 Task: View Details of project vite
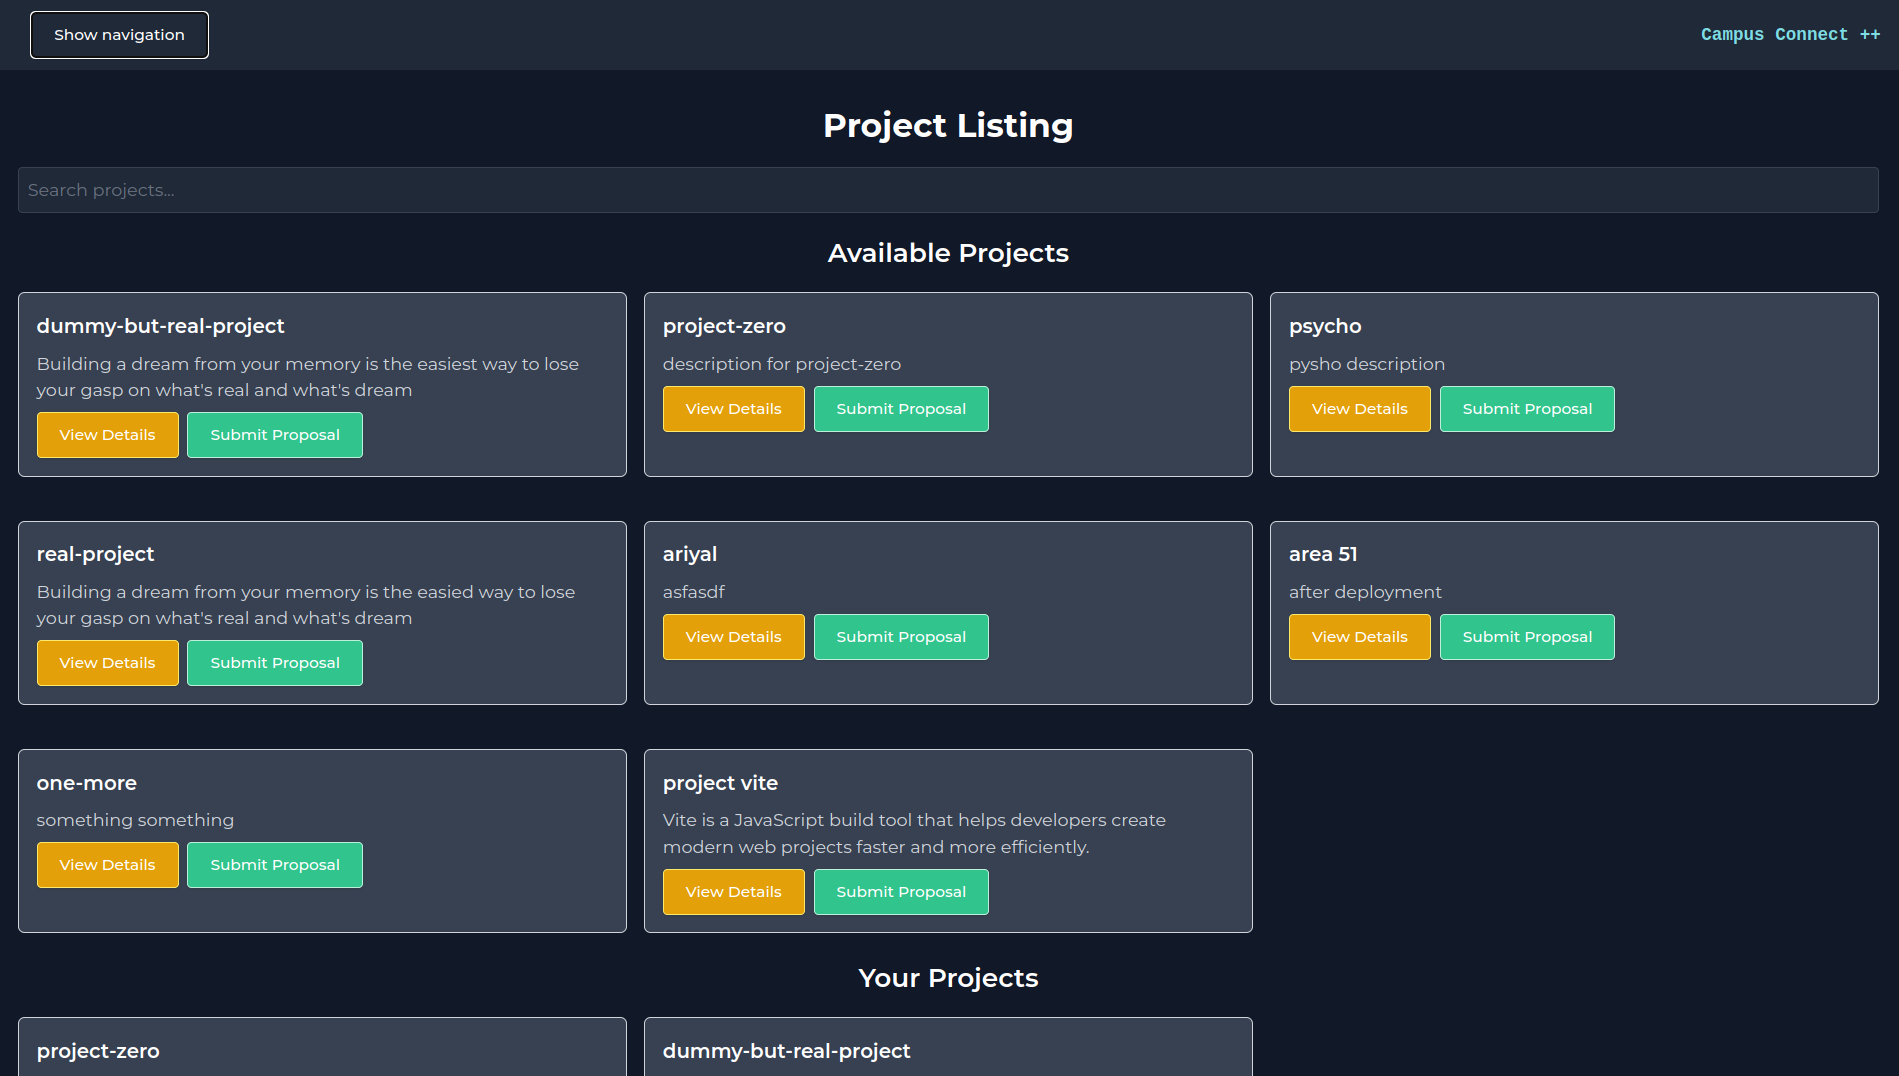tap(734, 892)
